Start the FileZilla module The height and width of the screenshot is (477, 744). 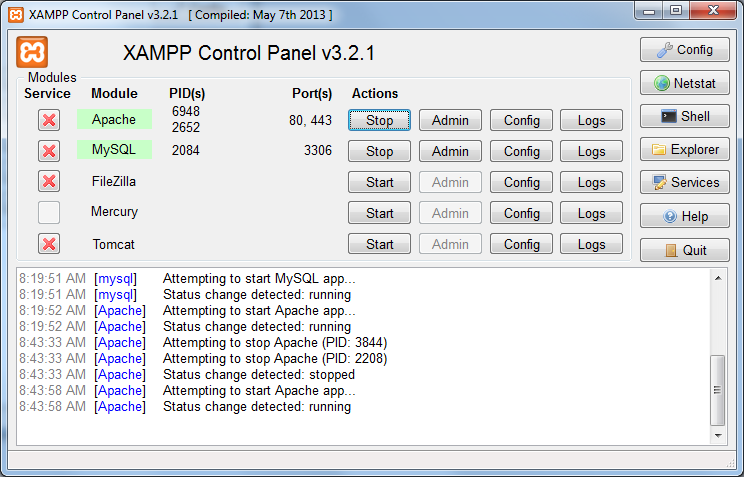coord(379,182)
